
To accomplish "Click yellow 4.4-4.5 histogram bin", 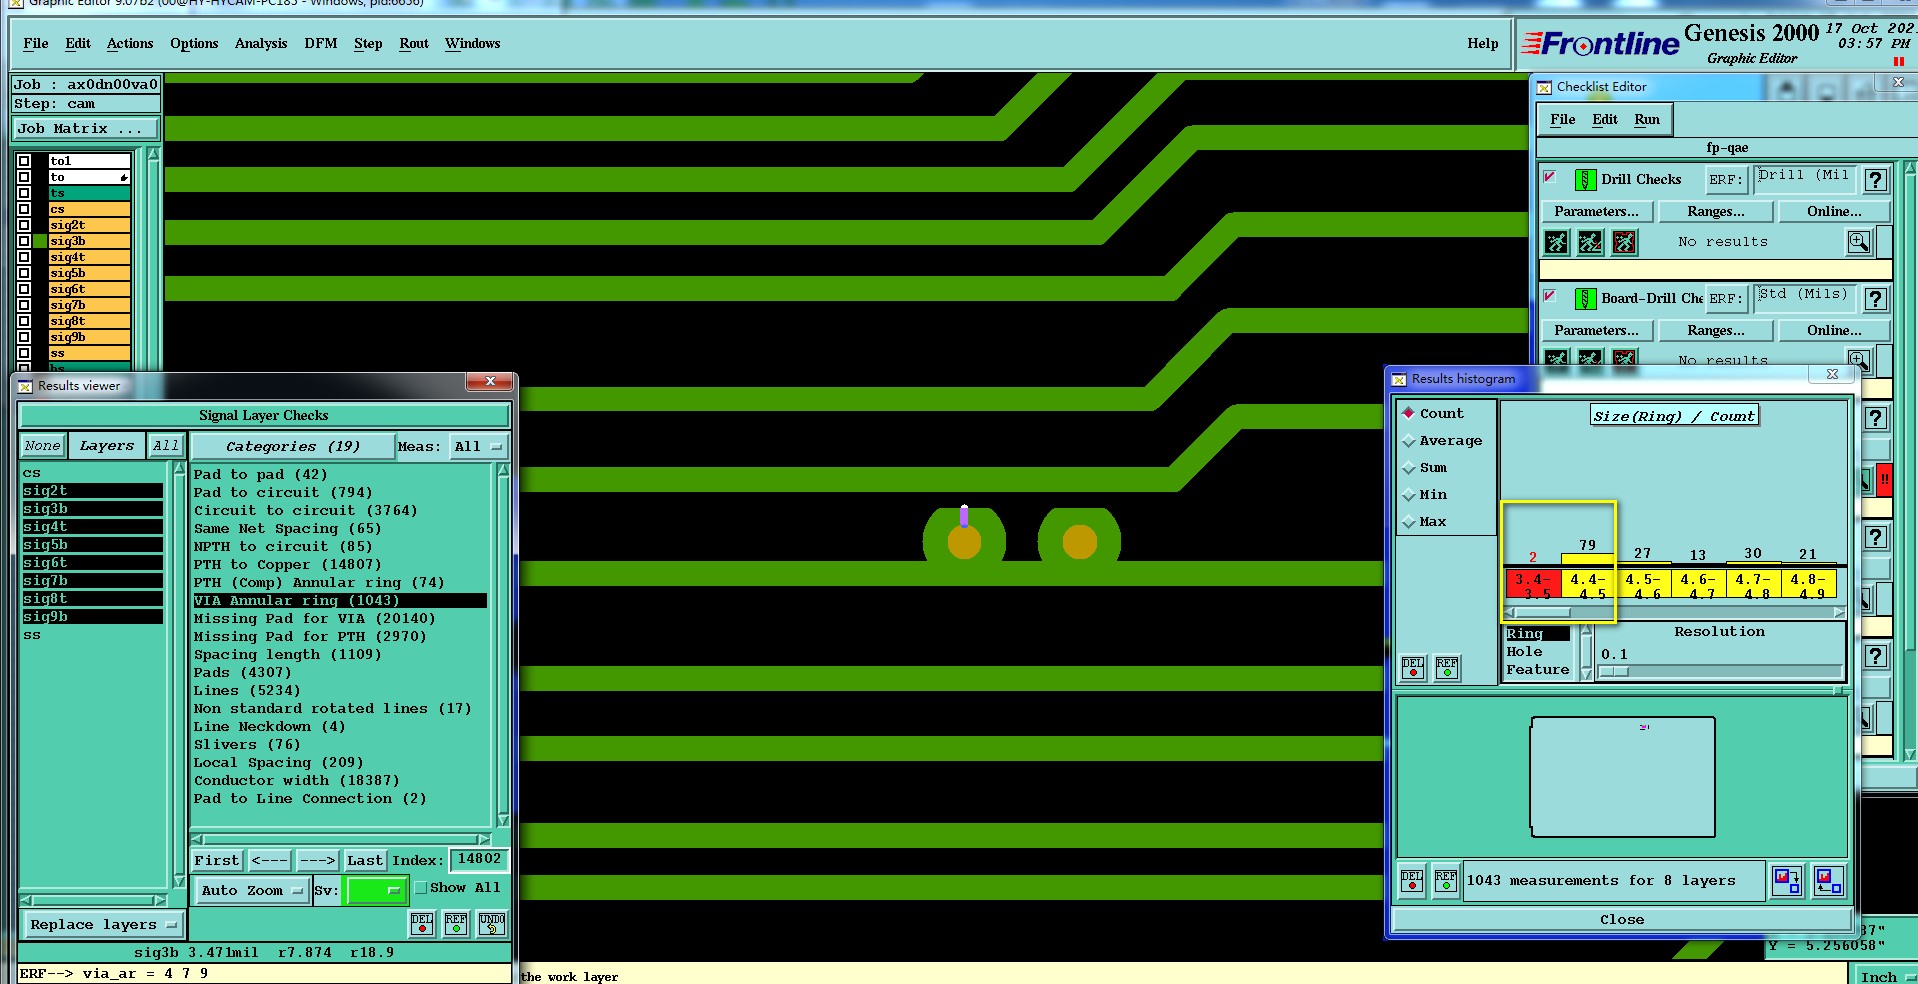I will [x=1587, y=584].
